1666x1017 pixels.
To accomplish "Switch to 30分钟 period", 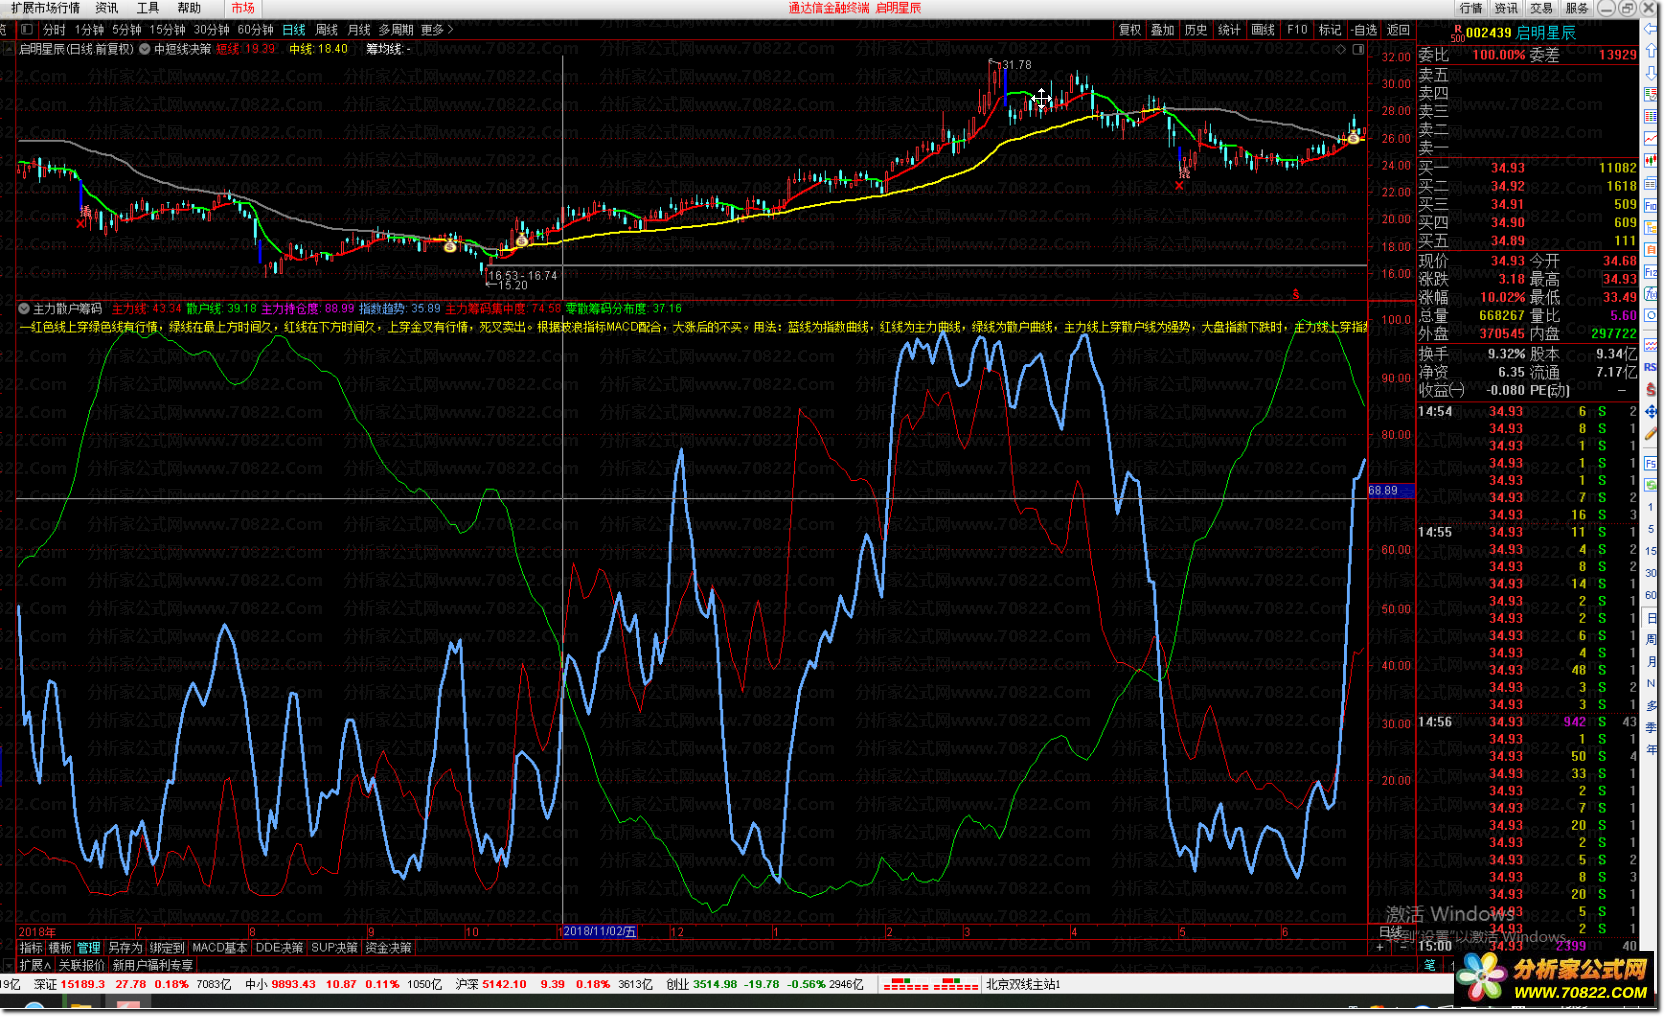I will [212, 30].
